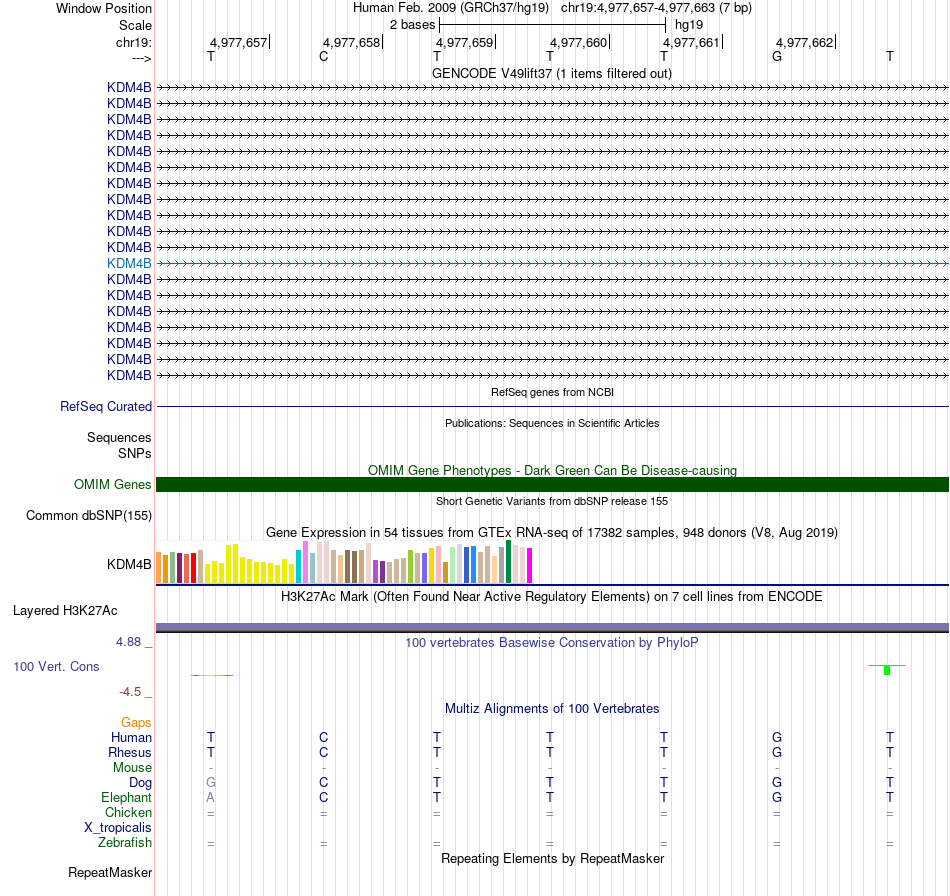Click the hg19 label beside the scale bar
The image size is (950, 896).
tap(689, 25)
